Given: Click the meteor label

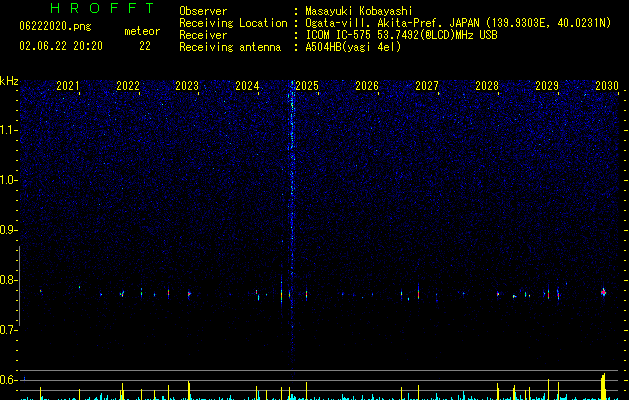Looking at the screenshot, I should 142,31.
